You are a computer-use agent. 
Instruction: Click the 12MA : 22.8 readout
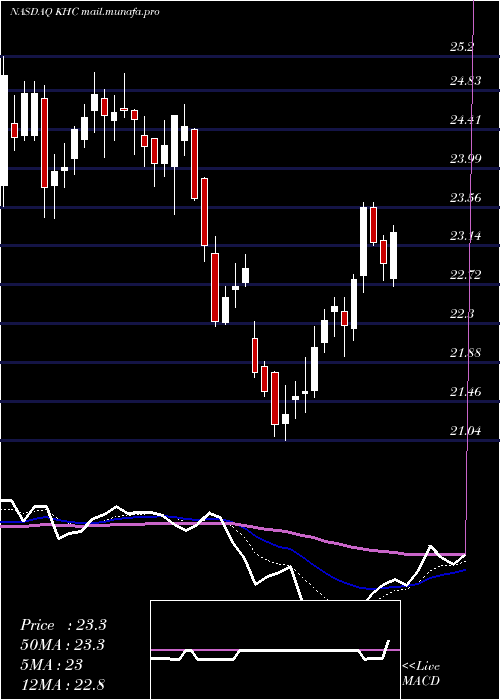click(x=63, y=684)
